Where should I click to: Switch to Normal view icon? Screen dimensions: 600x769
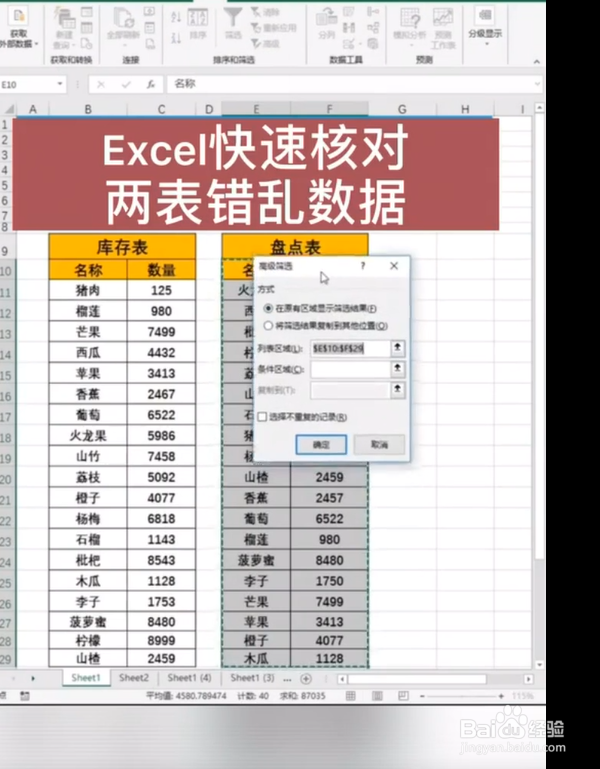(350, 696)
